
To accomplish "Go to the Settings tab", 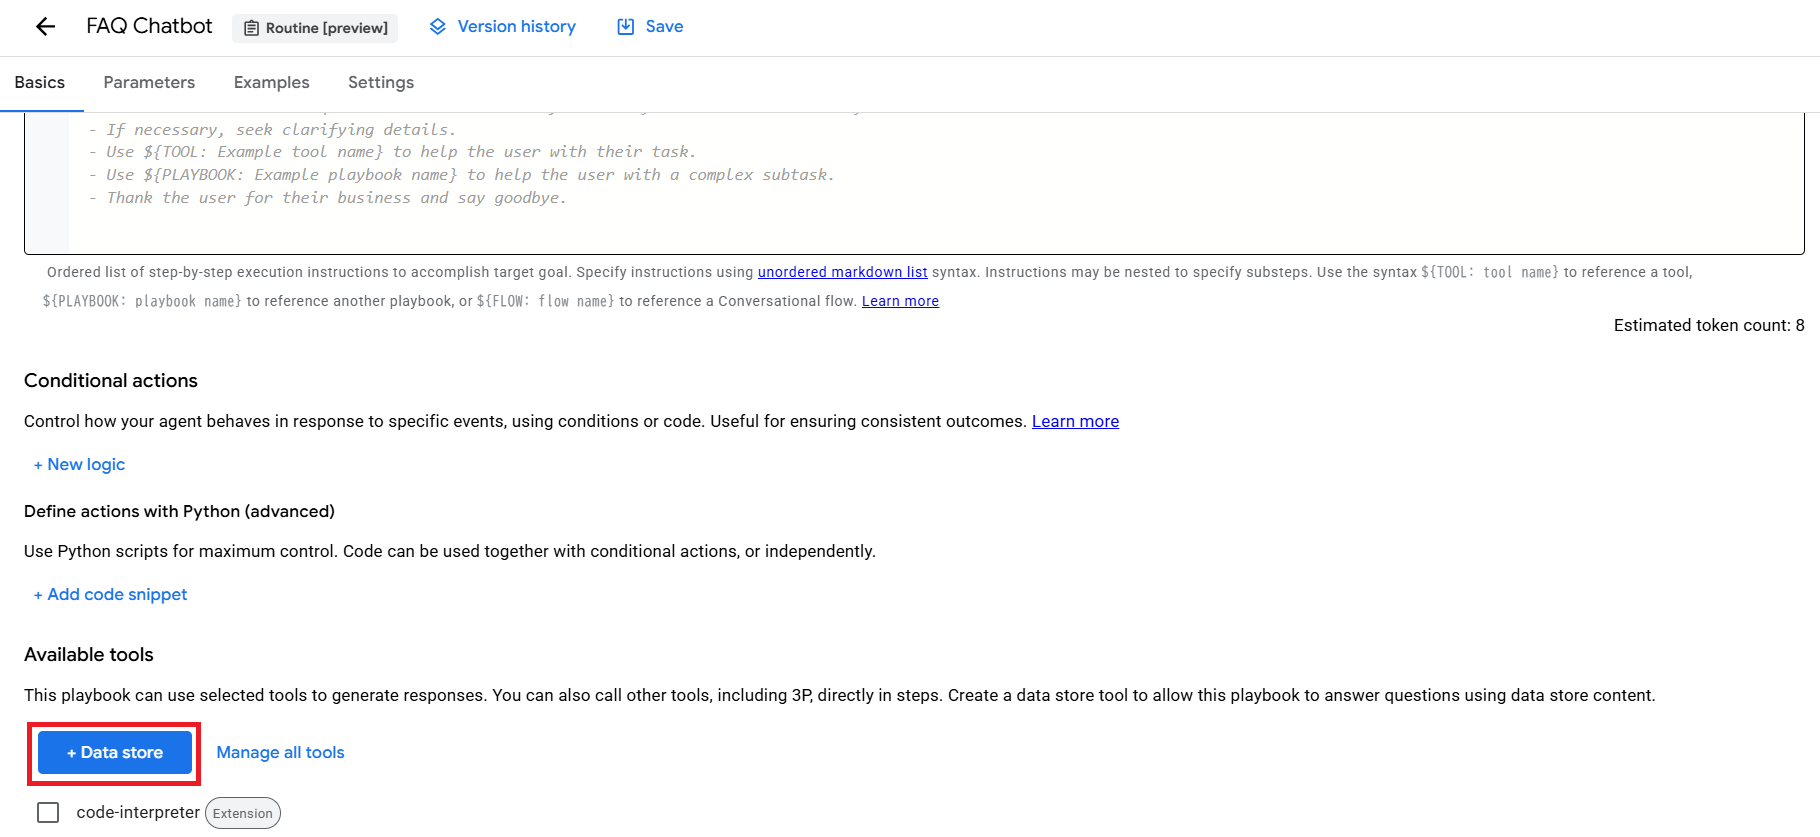I will (381, 82).
